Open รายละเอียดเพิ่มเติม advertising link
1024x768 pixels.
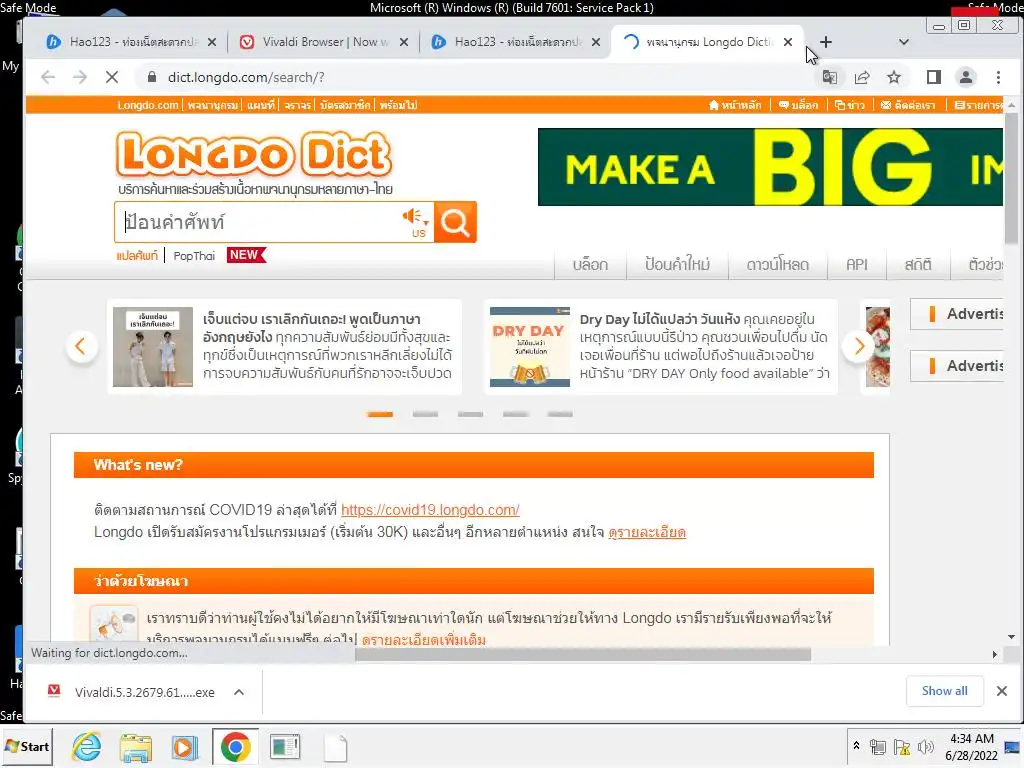pos(424,639)
